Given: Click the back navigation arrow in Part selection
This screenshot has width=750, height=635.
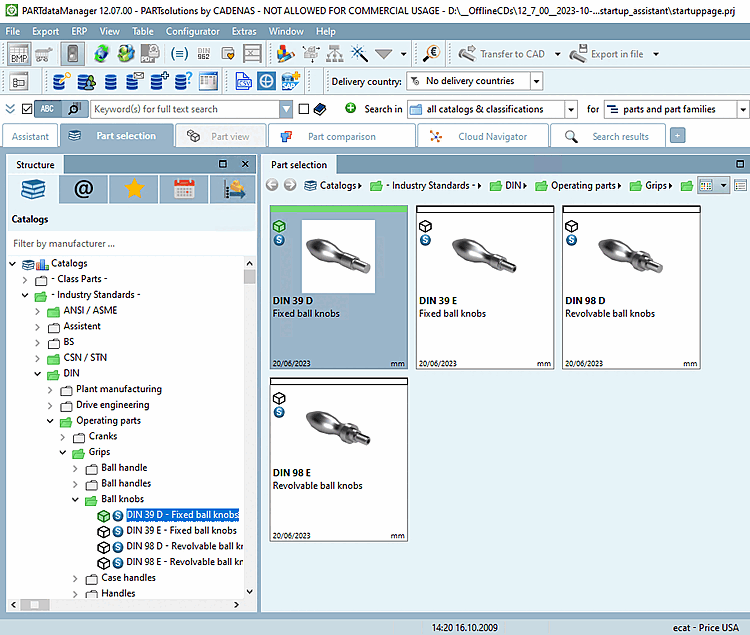Looking at the screenshot, I should click(272, 185).
